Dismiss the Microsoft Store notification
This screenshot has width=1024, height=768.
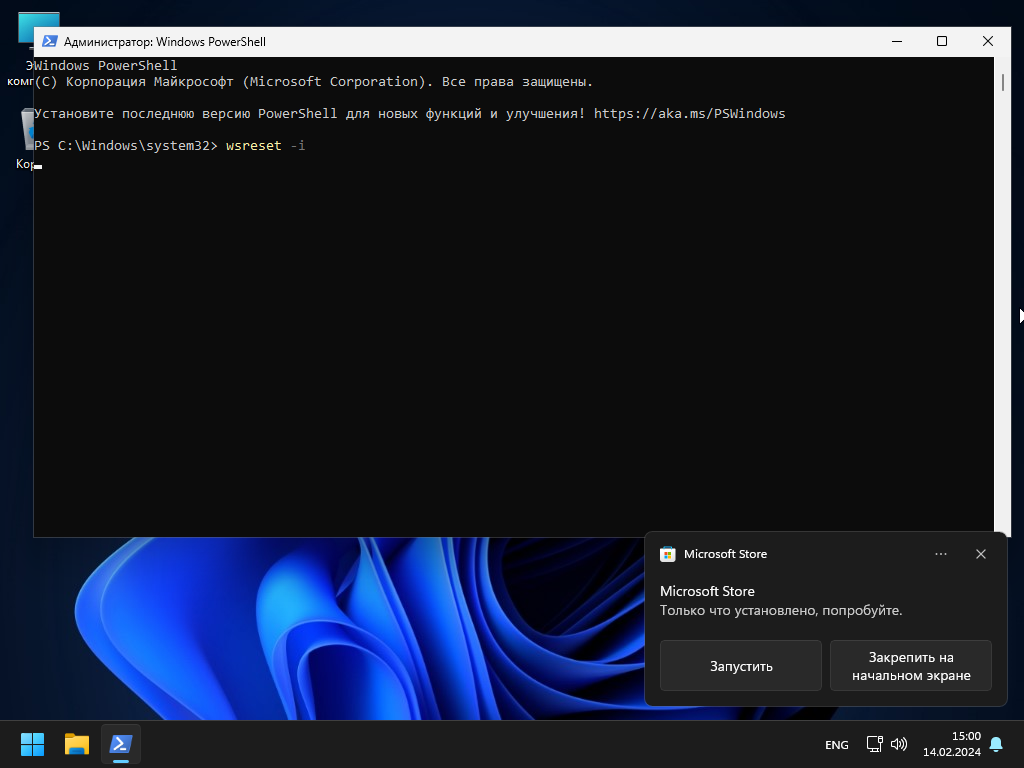click(981, 554)
